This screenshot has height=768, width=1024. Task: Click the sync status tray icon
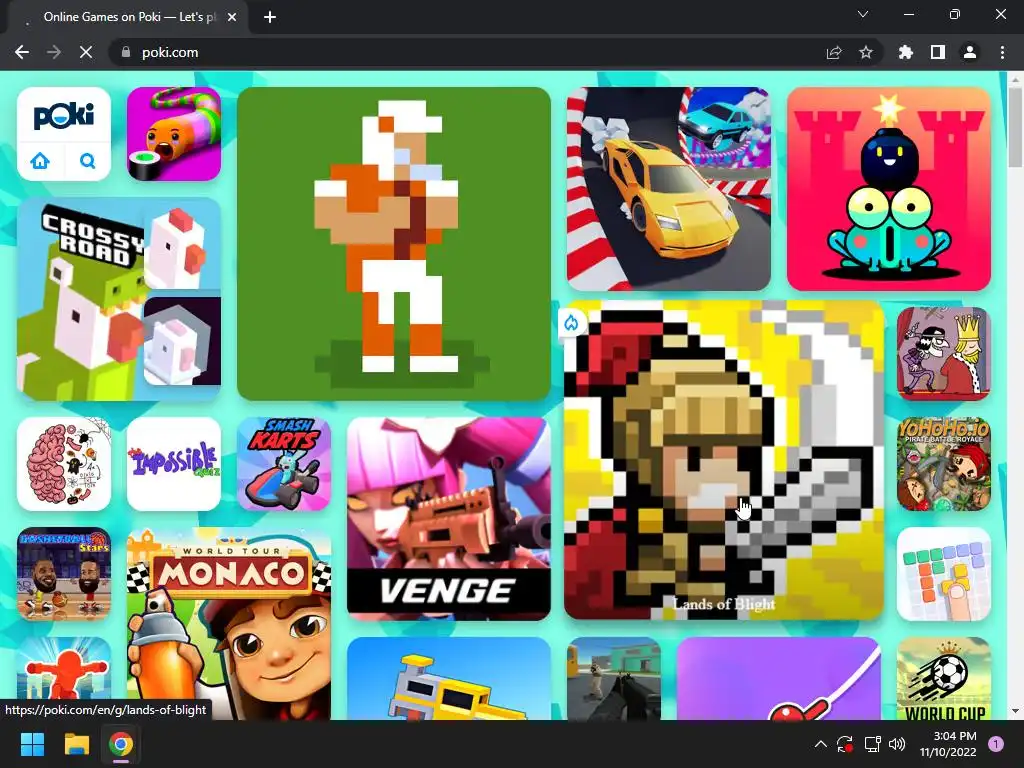[845, 744]
